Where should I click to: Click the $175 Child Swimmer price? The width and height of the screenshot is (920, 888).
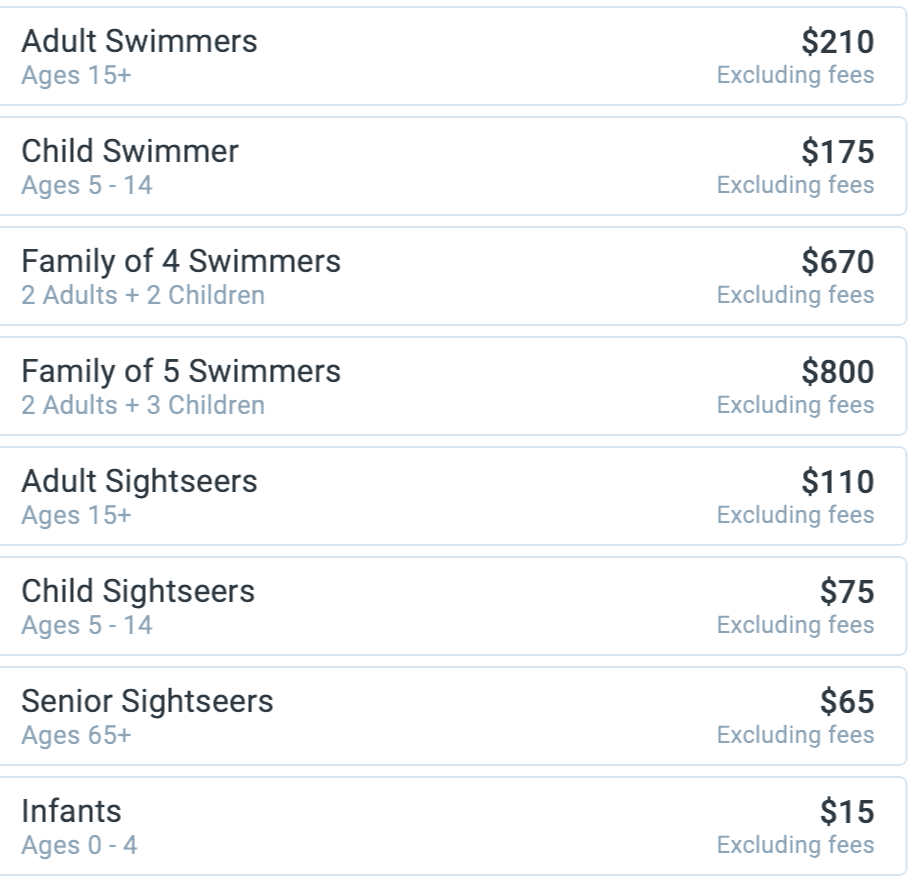837,152
